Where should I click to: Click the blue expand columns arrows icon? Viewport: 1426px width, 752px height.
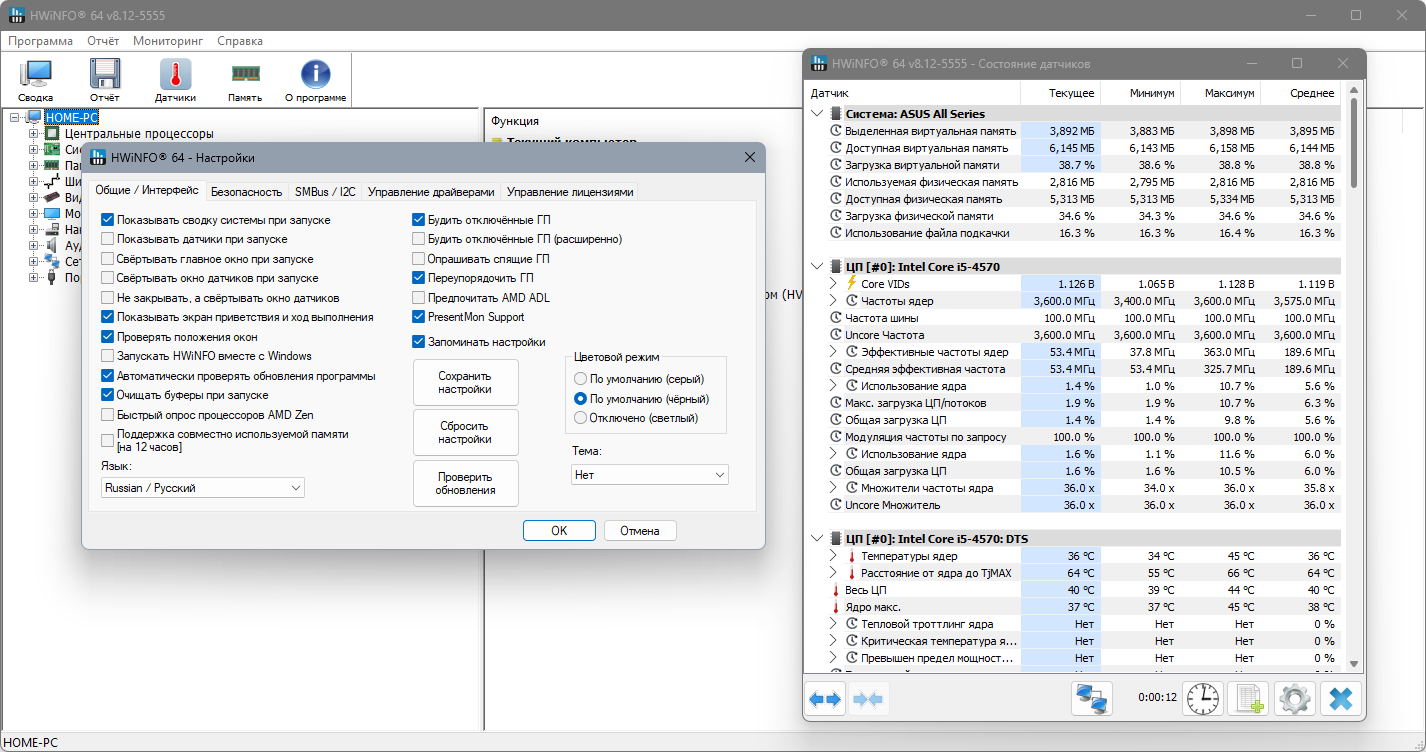pyautogui.click(x=825, y=698)
